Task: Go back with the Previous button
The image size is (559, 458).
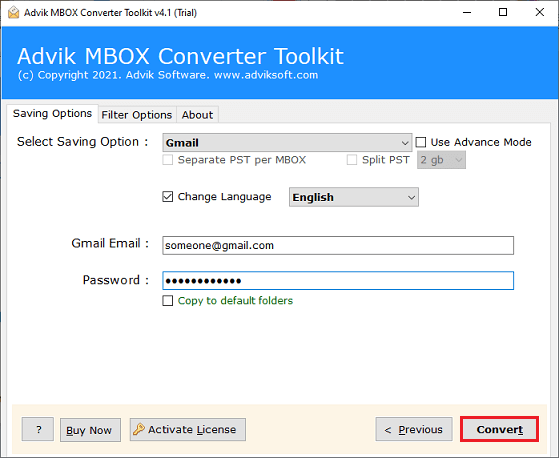Action: click(414, 429)
